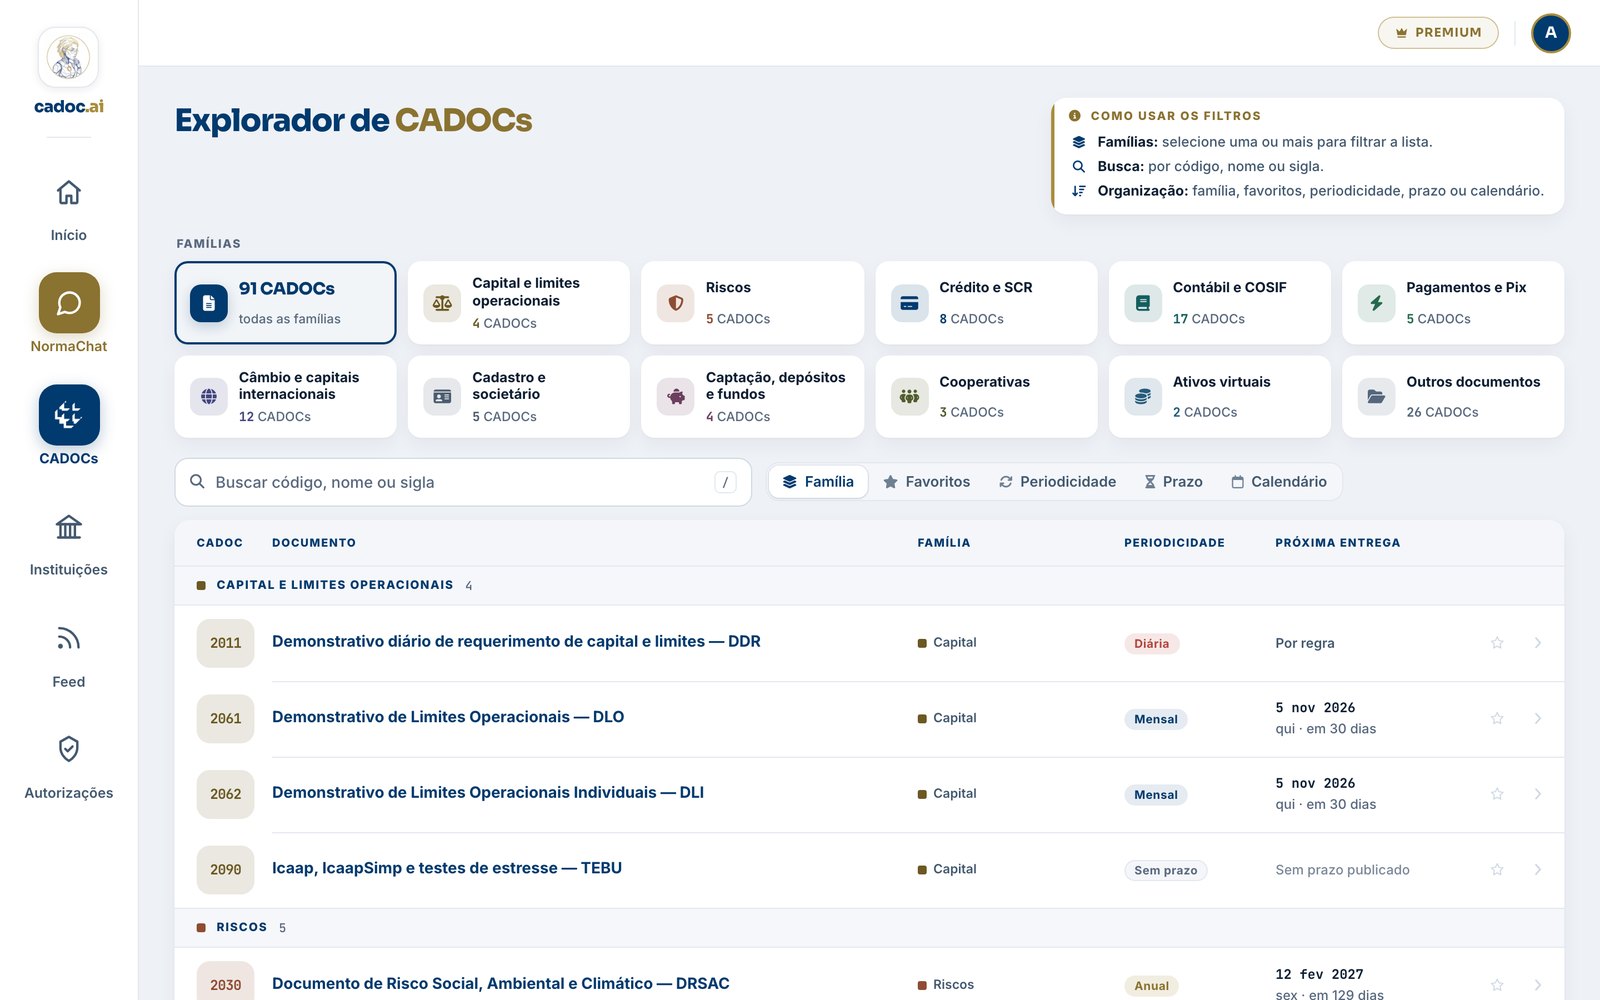Switch to the Favoritos tab
Viewport: 1600px width, 1000px height.
927,482
